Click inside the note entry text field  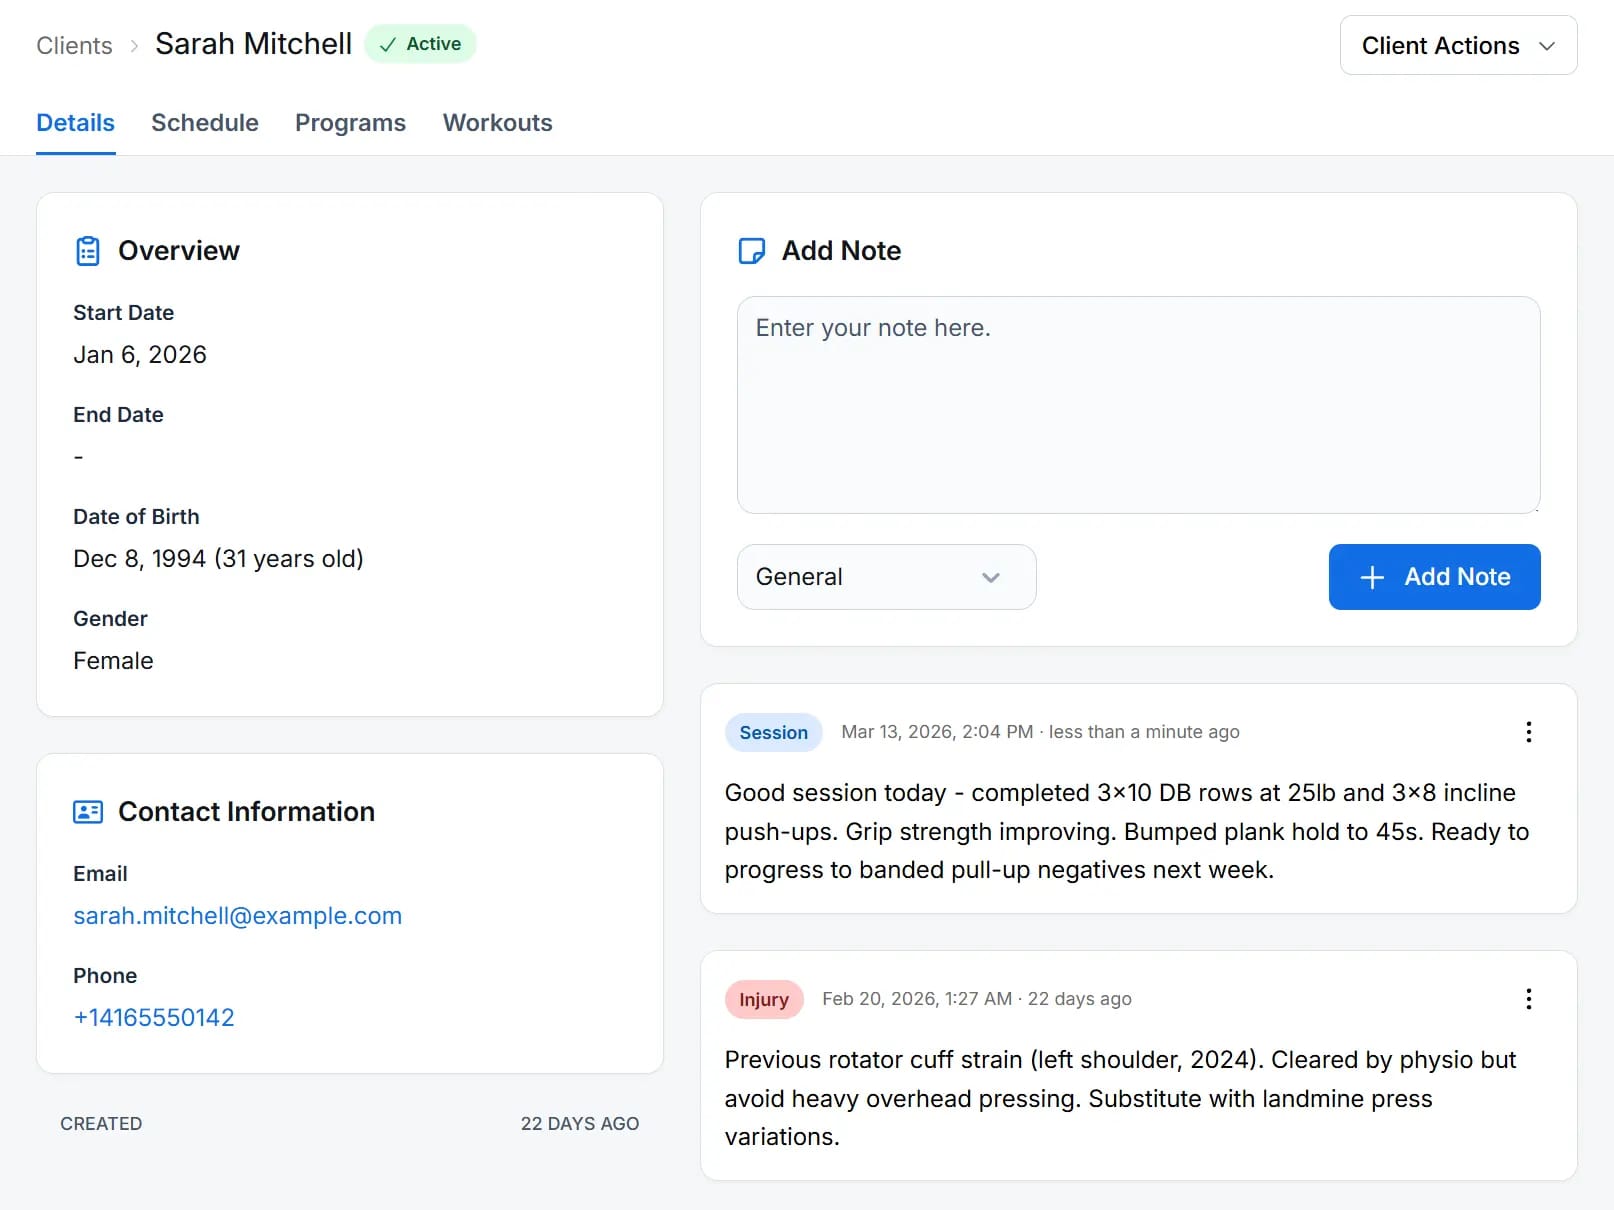[1138, 404]
